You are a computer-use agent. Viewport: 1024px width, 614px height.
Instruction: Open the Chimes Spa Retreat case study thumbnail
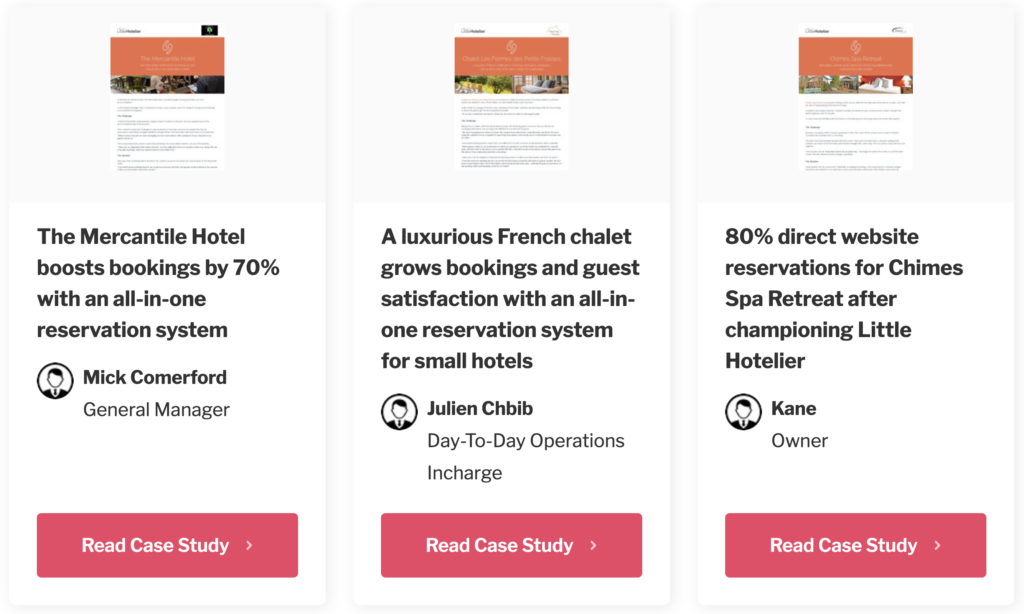855,95
